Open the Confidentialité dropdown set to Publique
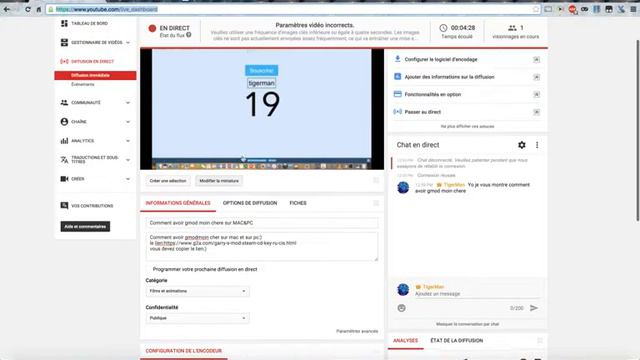Screen dimensions: 640x360 click(198, 318)
